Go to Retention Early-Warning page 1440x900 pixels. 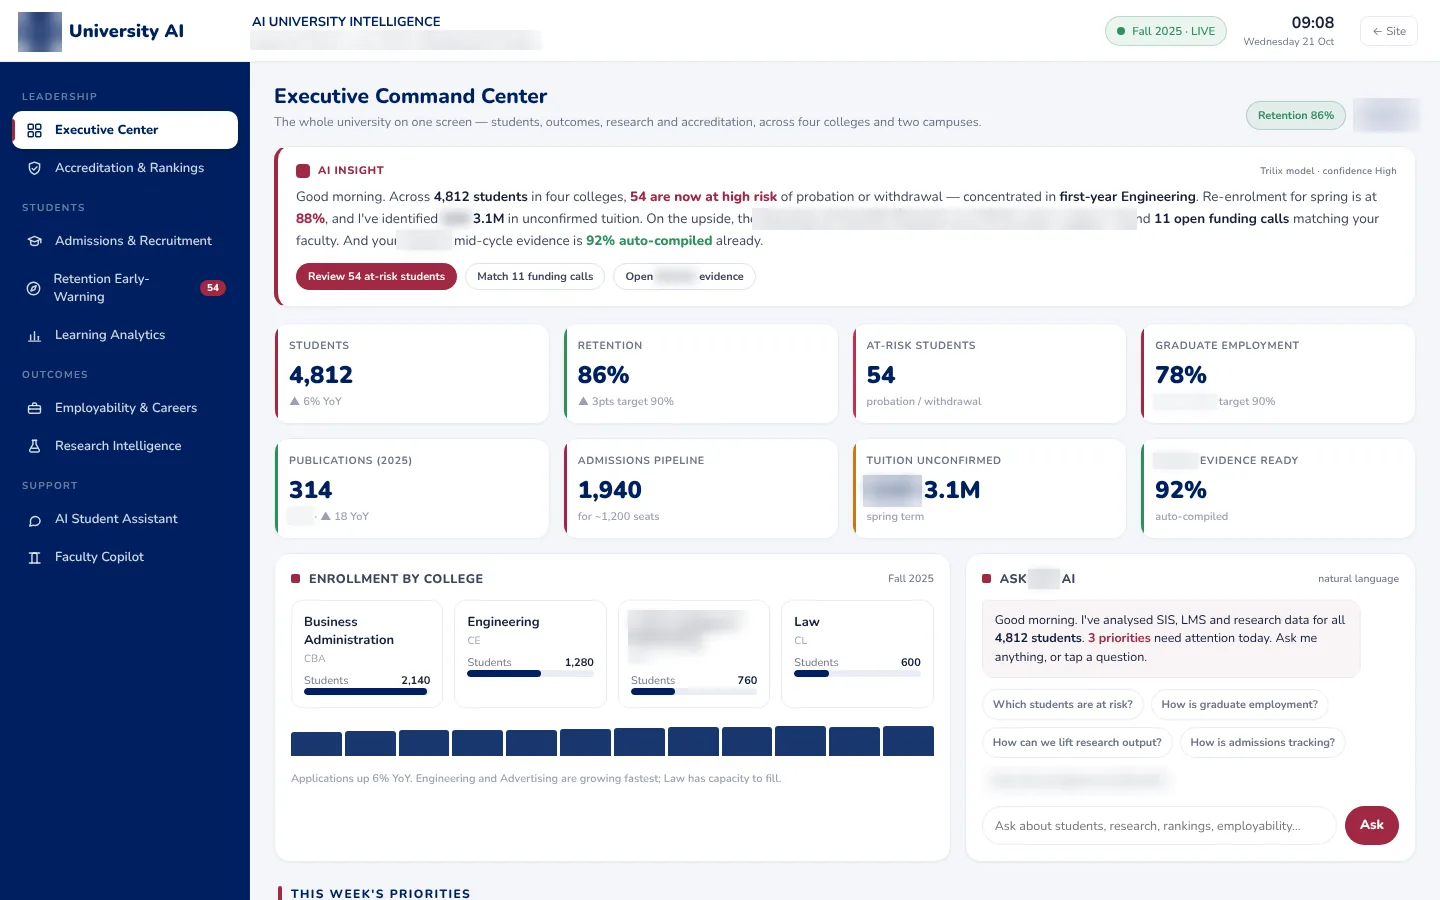[x=125, y=288]
